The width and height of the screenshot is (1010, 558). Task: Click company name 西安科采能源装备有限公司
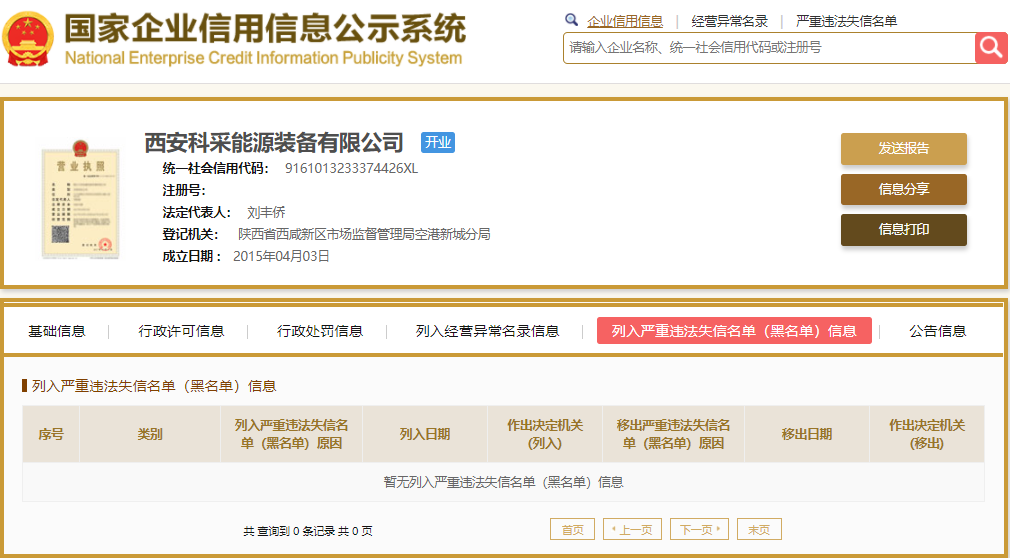(x=274, y=142)
